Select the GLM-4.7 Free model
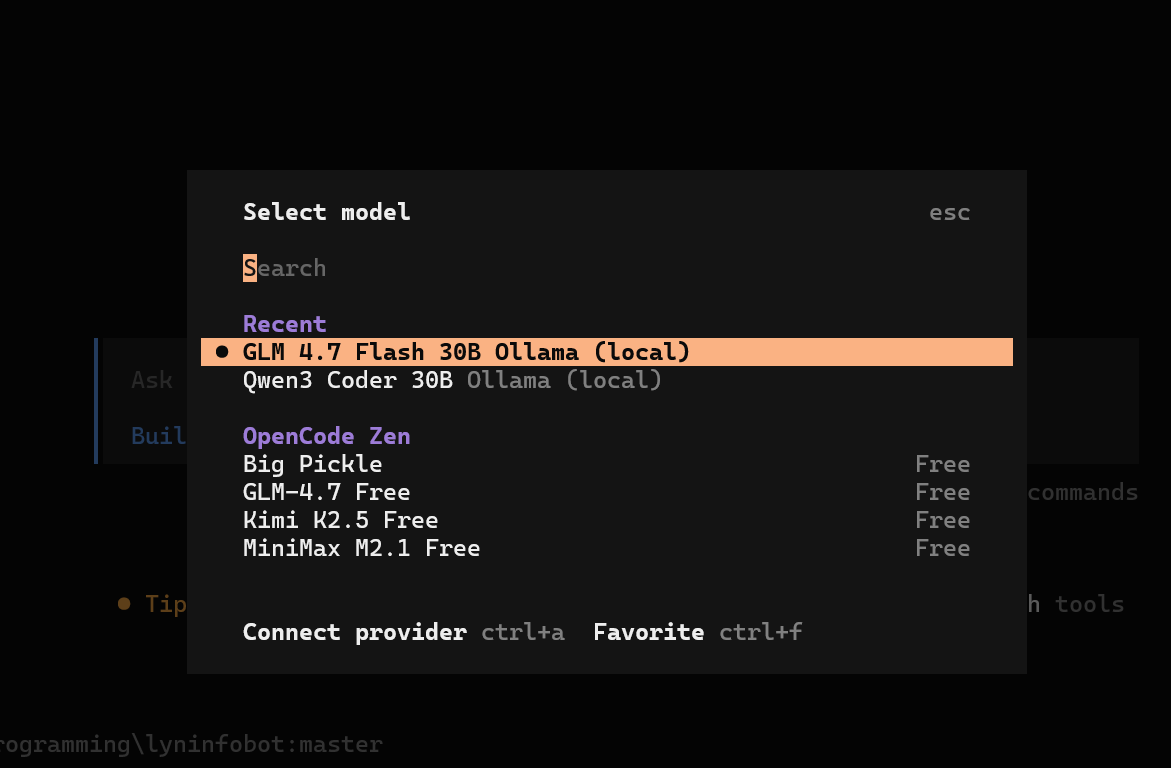1171x768 pixels. (326, 492)
